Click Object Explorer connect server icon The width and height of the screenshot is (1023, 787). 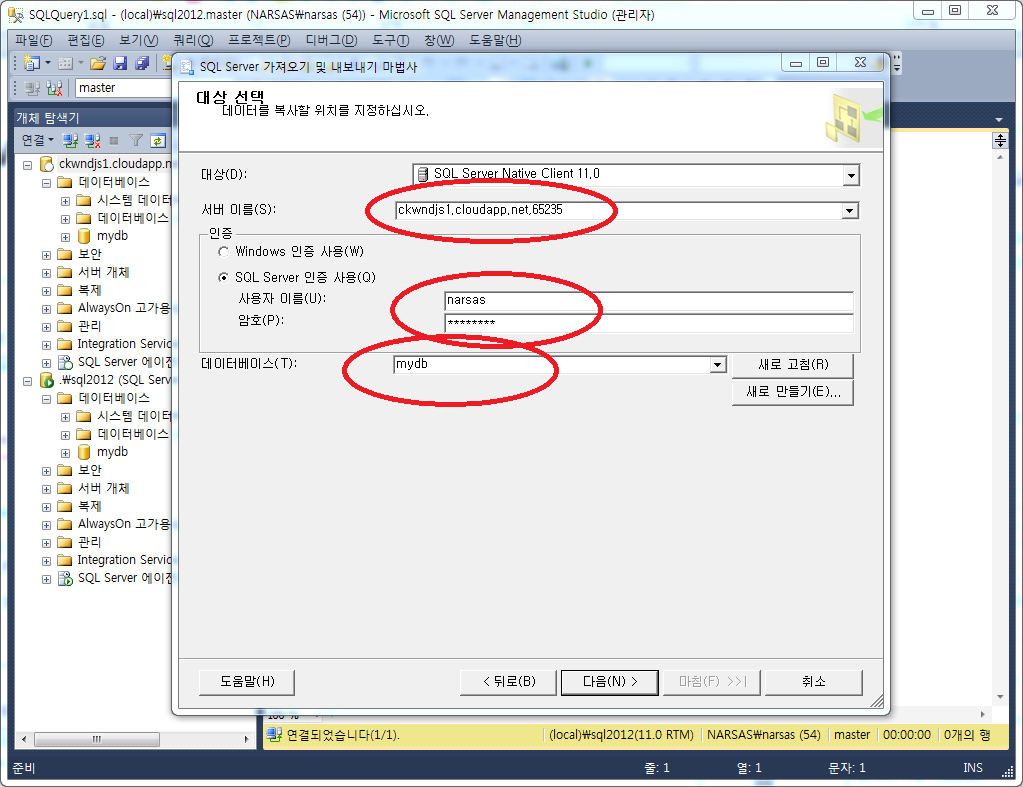click(70, 140)
